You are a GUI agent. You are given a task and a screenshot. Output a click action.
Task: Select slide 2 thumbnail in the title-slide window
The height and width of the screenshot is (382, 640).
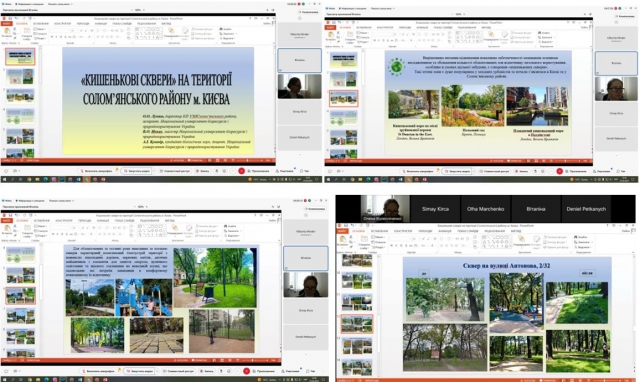click(20, 76)
